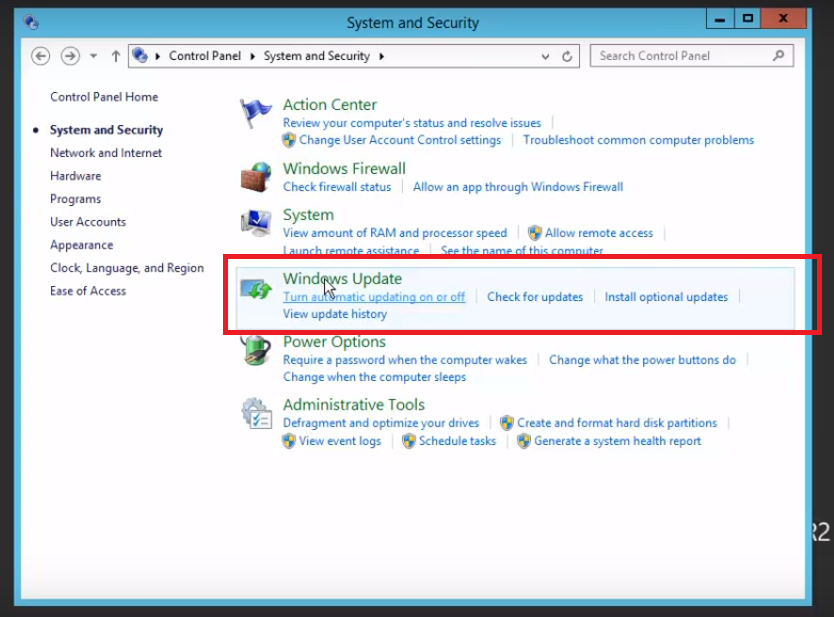Open the Programs category

(76, 199)
